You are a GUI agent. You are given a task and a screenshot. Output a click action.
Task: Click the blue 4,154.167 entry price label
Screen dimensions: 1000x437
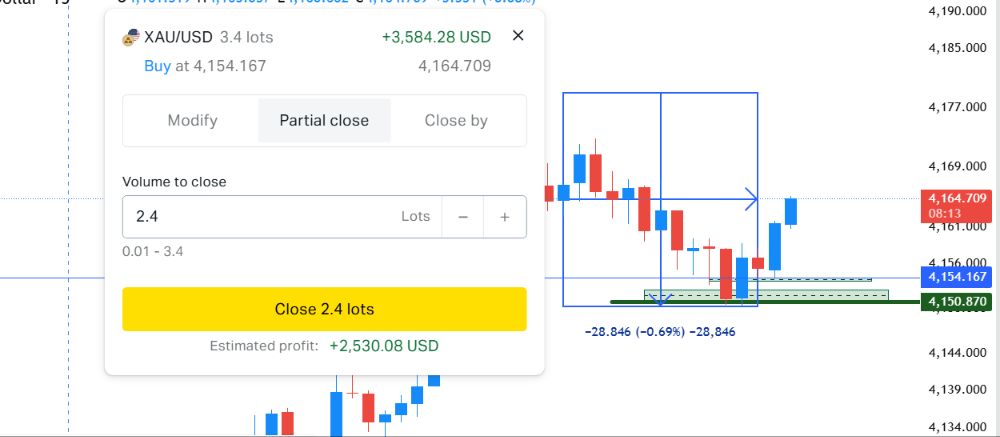[x=956, y=278]
